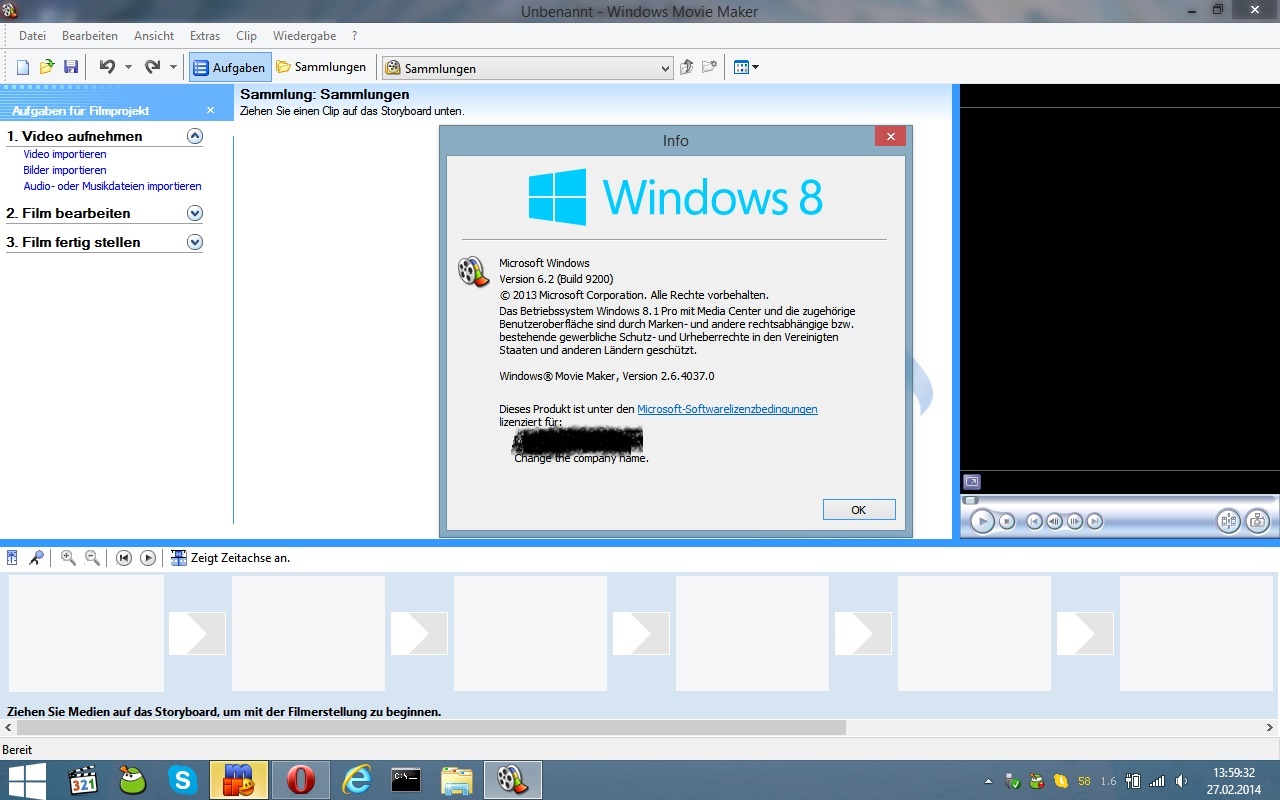The image size is (1280, 800).
Task: Open the Clip menu
Action: tap(246, 35)
